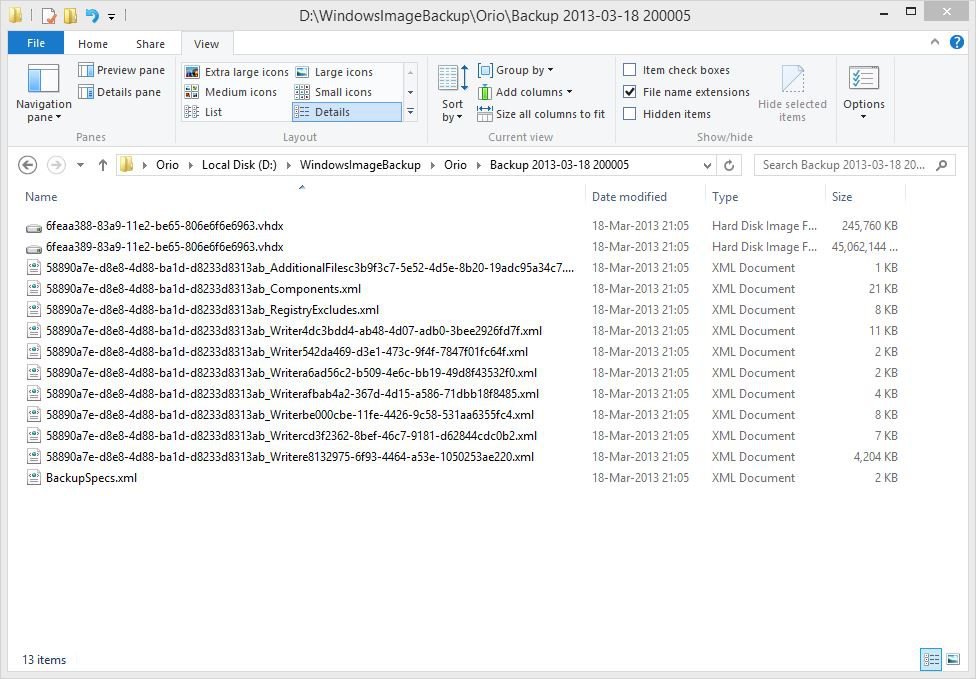
Task: Select the AdditionalFiles xml file
Action: 309,268
